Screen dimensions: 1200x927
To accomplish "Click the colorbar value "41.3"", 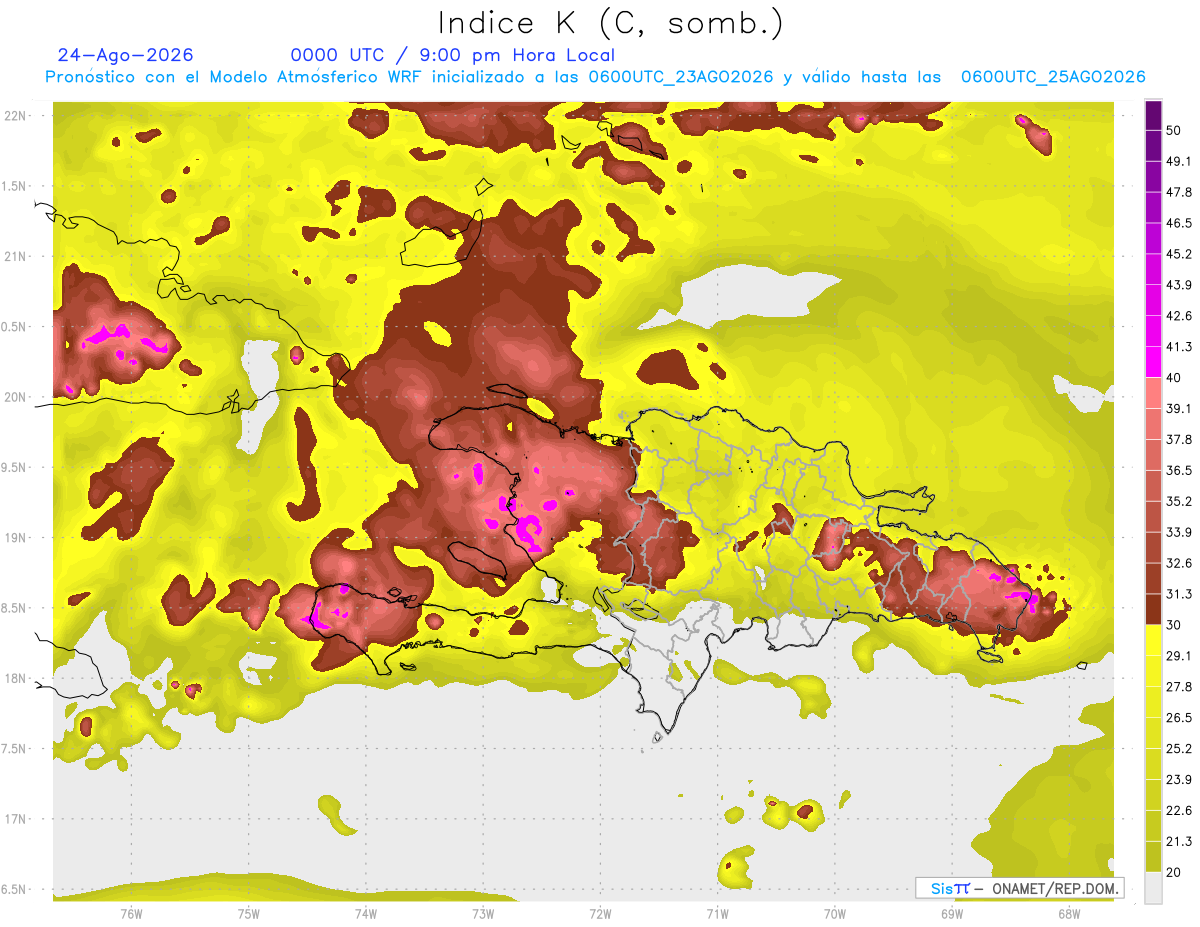I will coord(1178,347).
